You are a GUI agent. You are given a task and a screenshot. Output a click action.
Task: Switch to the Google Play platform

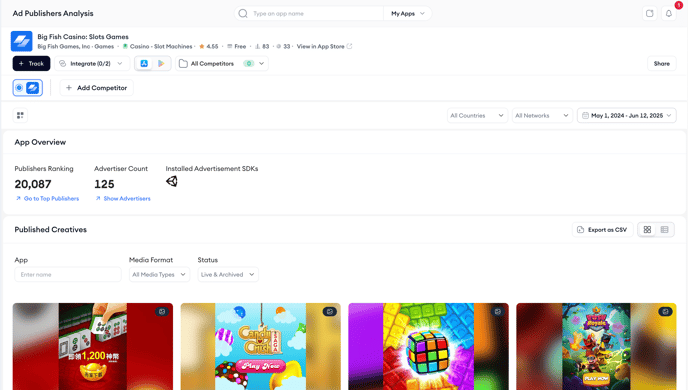pos(161,64)
